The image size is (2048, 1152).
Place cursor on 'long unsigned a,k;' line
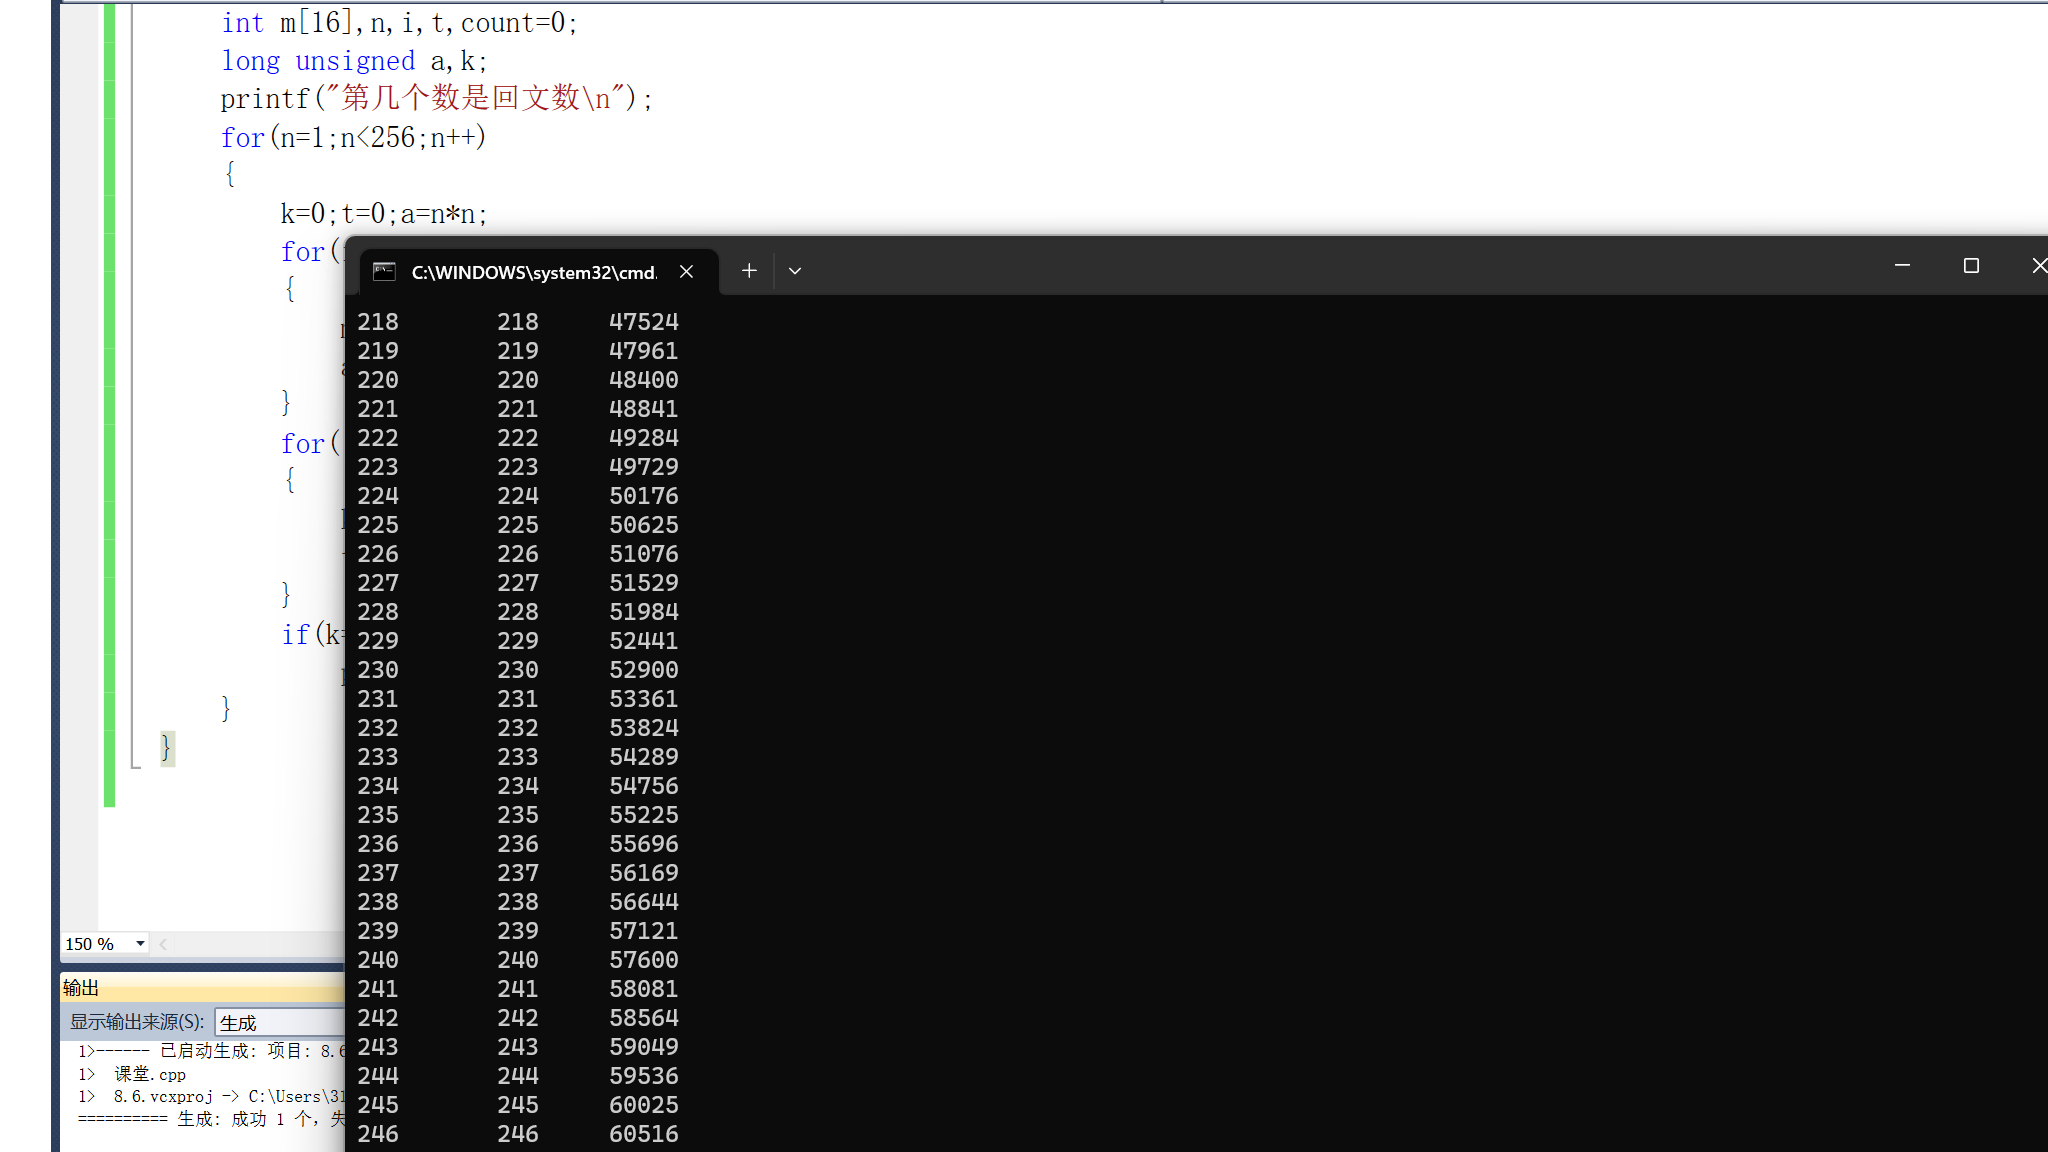[354, 61]
